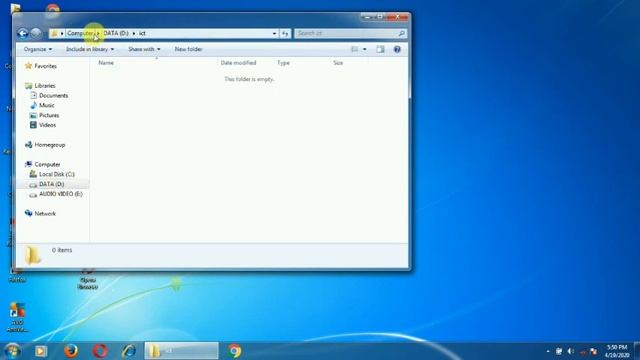Image resolution: width=640 pixels, height=360 pixels.
Task: Sort by Date modified column
Action: [x=238, y=63]
